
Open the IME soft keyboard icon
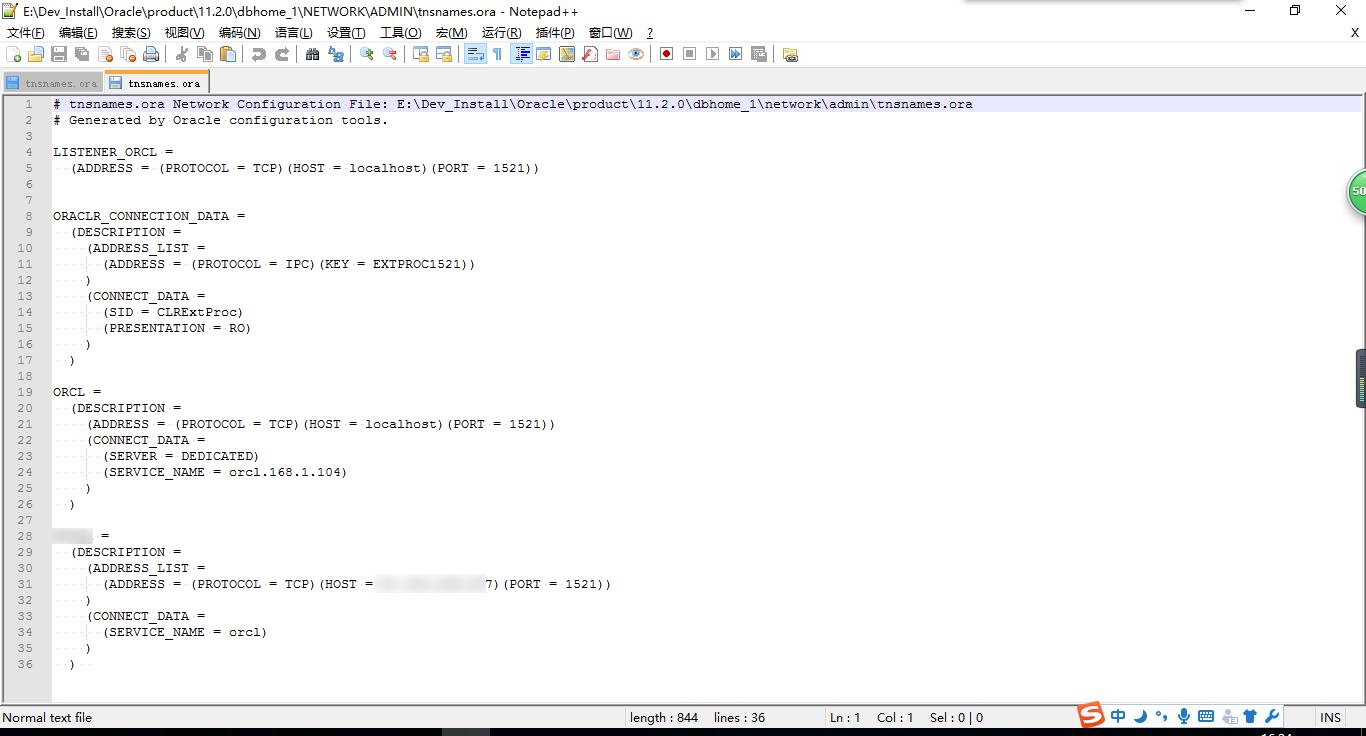(1206, 716)
